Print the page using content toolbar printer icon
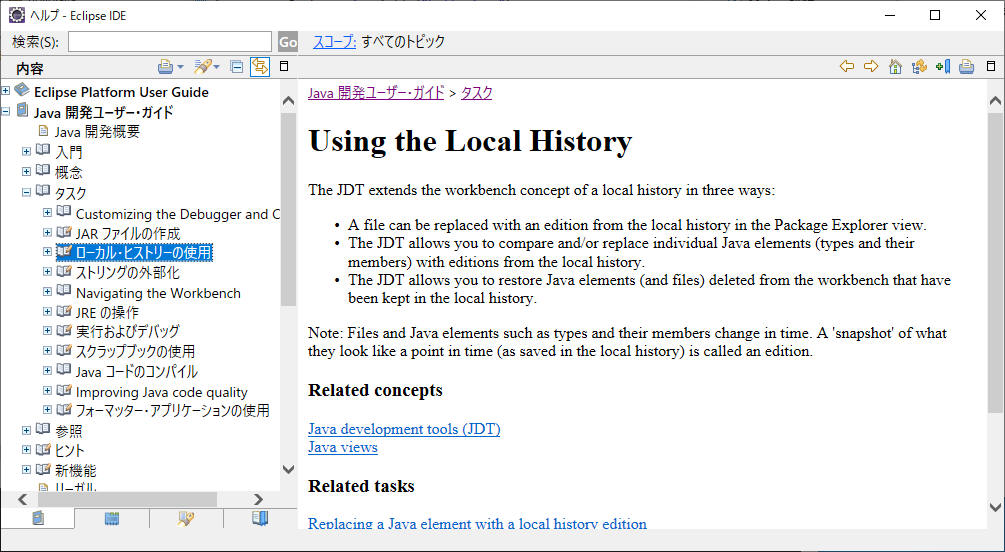1005x552 pixels. click(x=966, y=67)
